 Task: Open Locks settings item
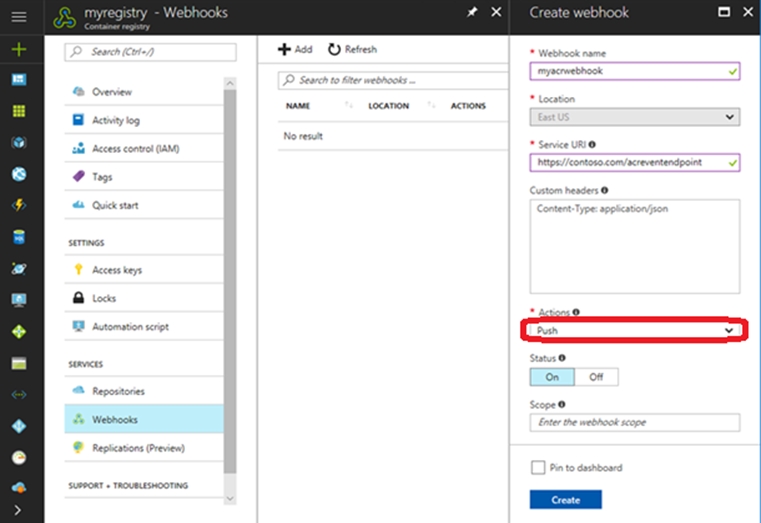click(104, 298)
